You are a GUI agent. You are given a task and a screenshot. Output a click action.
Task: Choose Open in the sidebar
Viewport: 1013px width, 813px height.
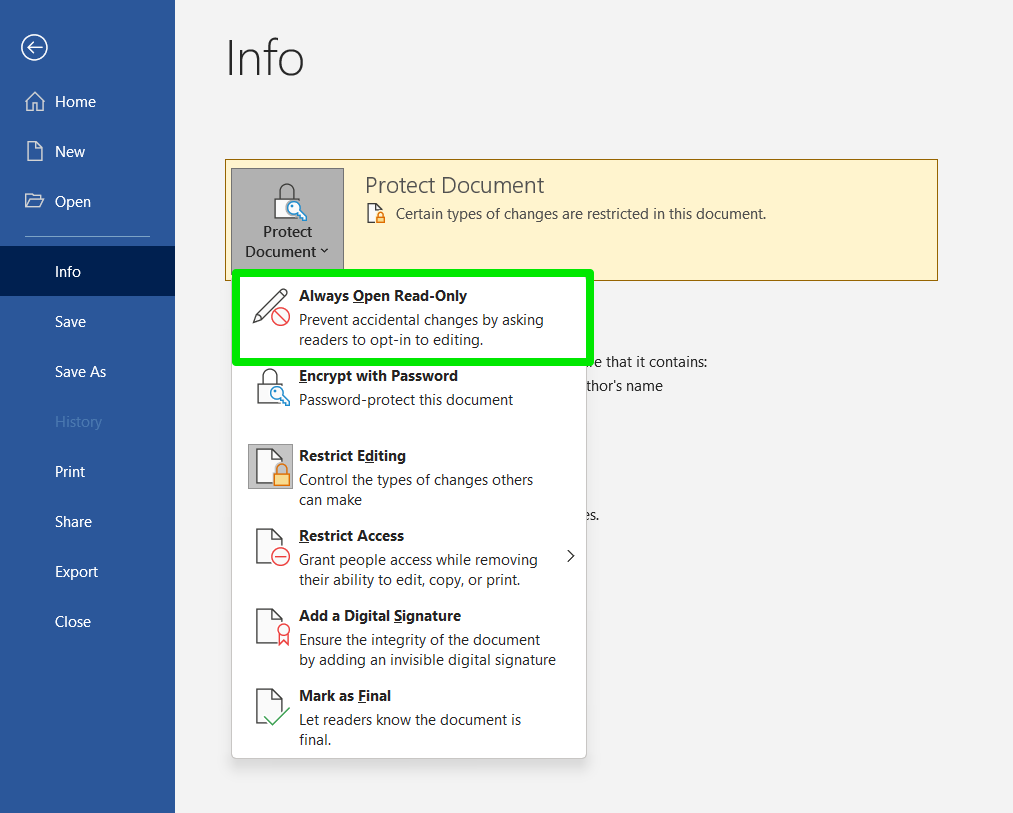tap(87, 202)
